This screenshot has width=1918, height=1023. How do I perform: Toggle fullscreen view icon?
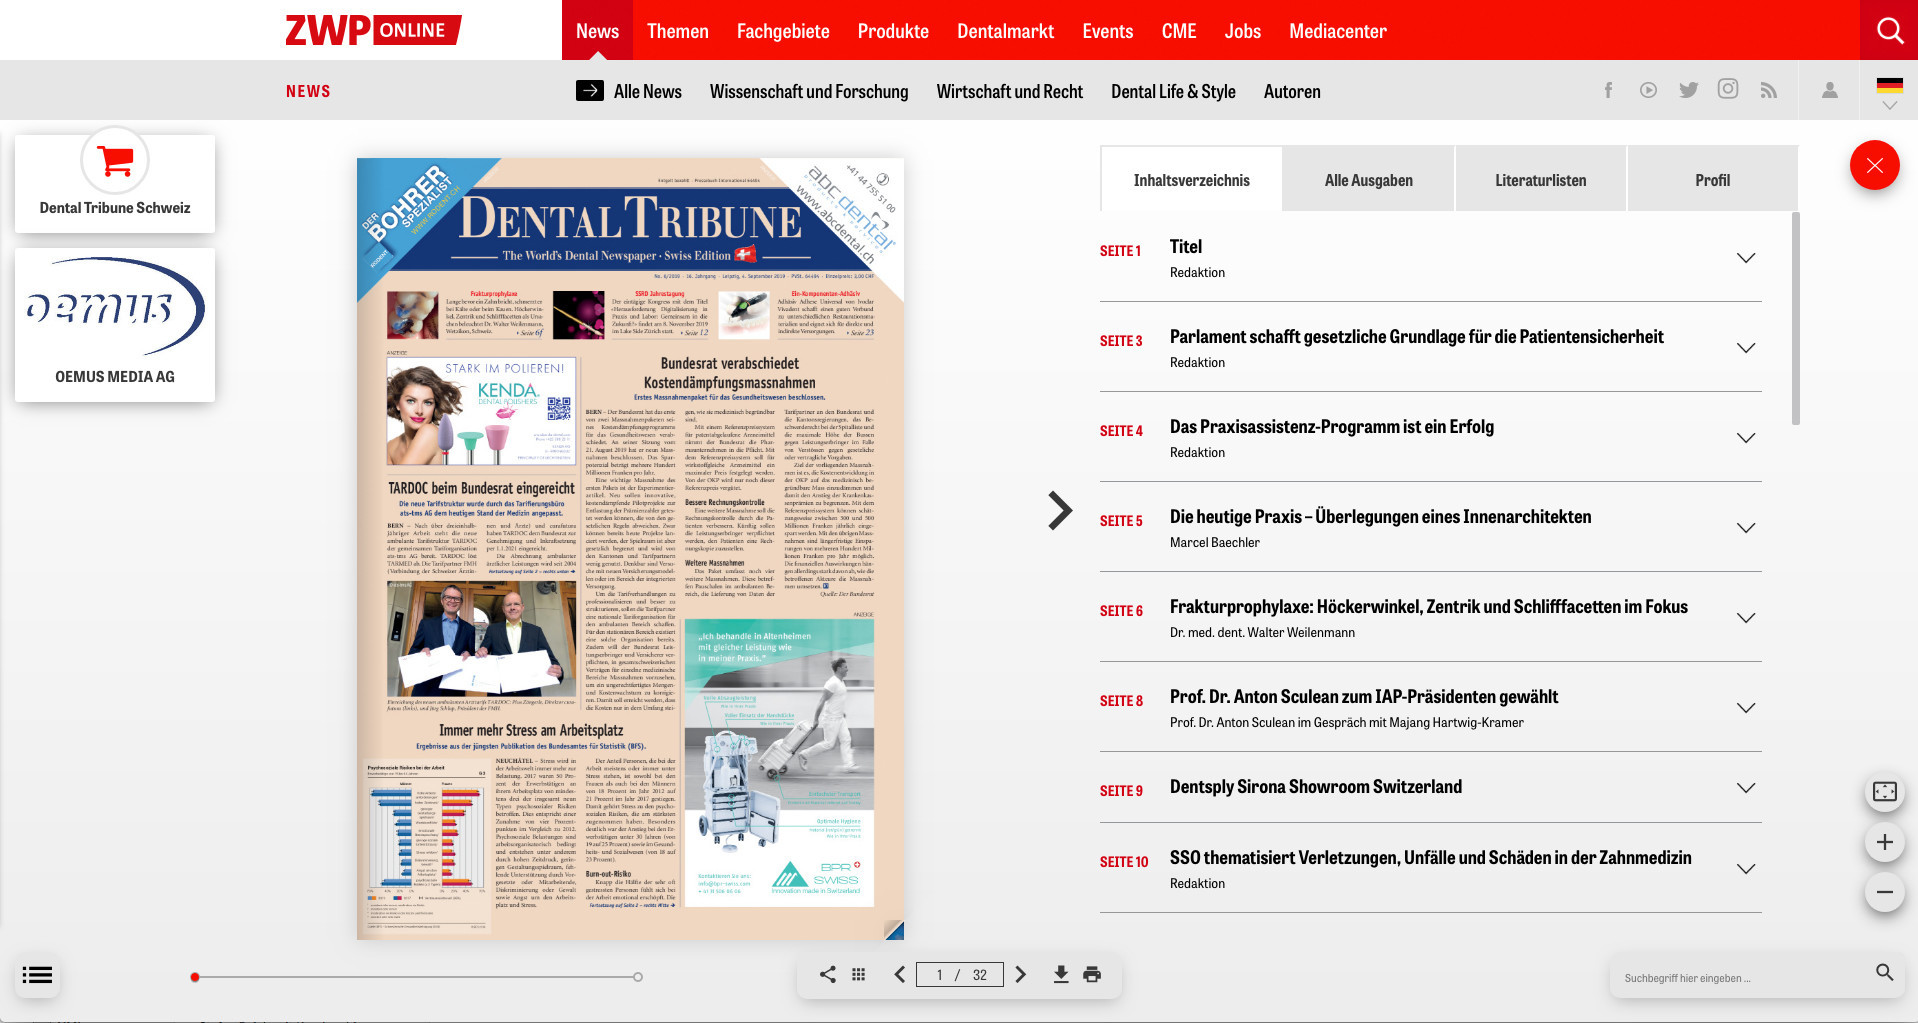(x=1884, y=792)
